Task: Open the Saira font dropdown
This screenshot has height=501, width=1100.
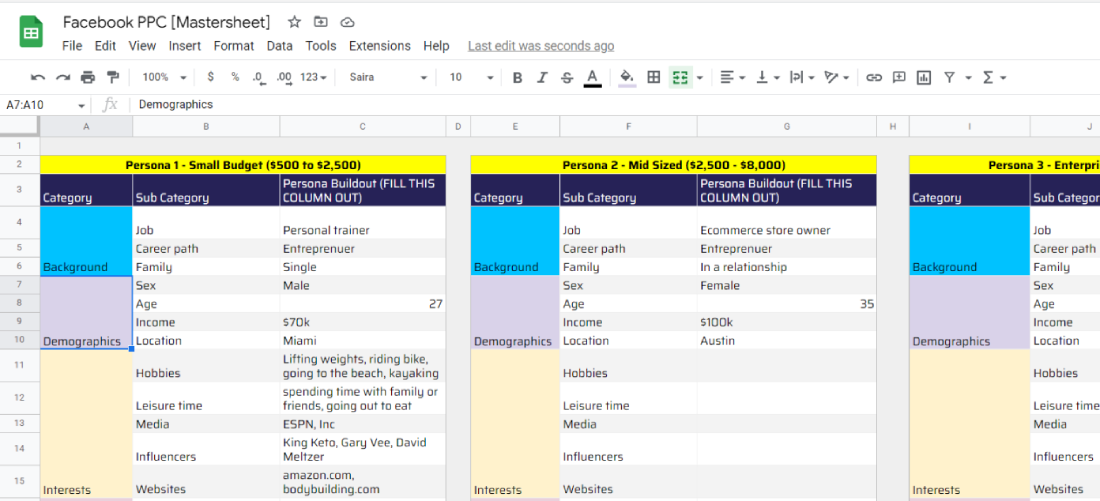Action: (388, 77)
